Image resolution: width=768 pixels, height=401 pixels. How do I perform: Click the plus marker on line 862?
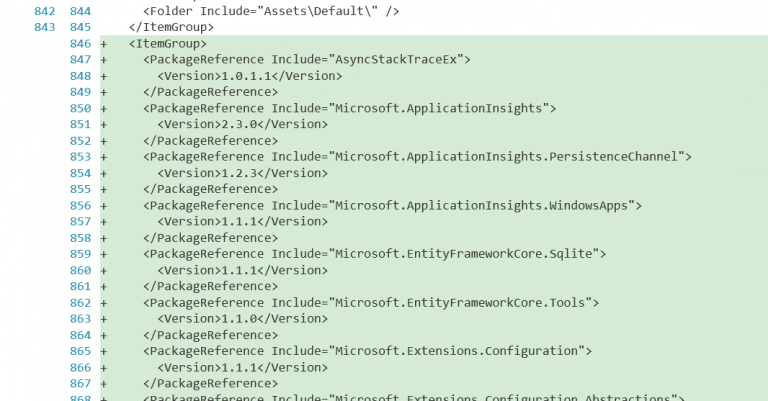tap(104, 303)
